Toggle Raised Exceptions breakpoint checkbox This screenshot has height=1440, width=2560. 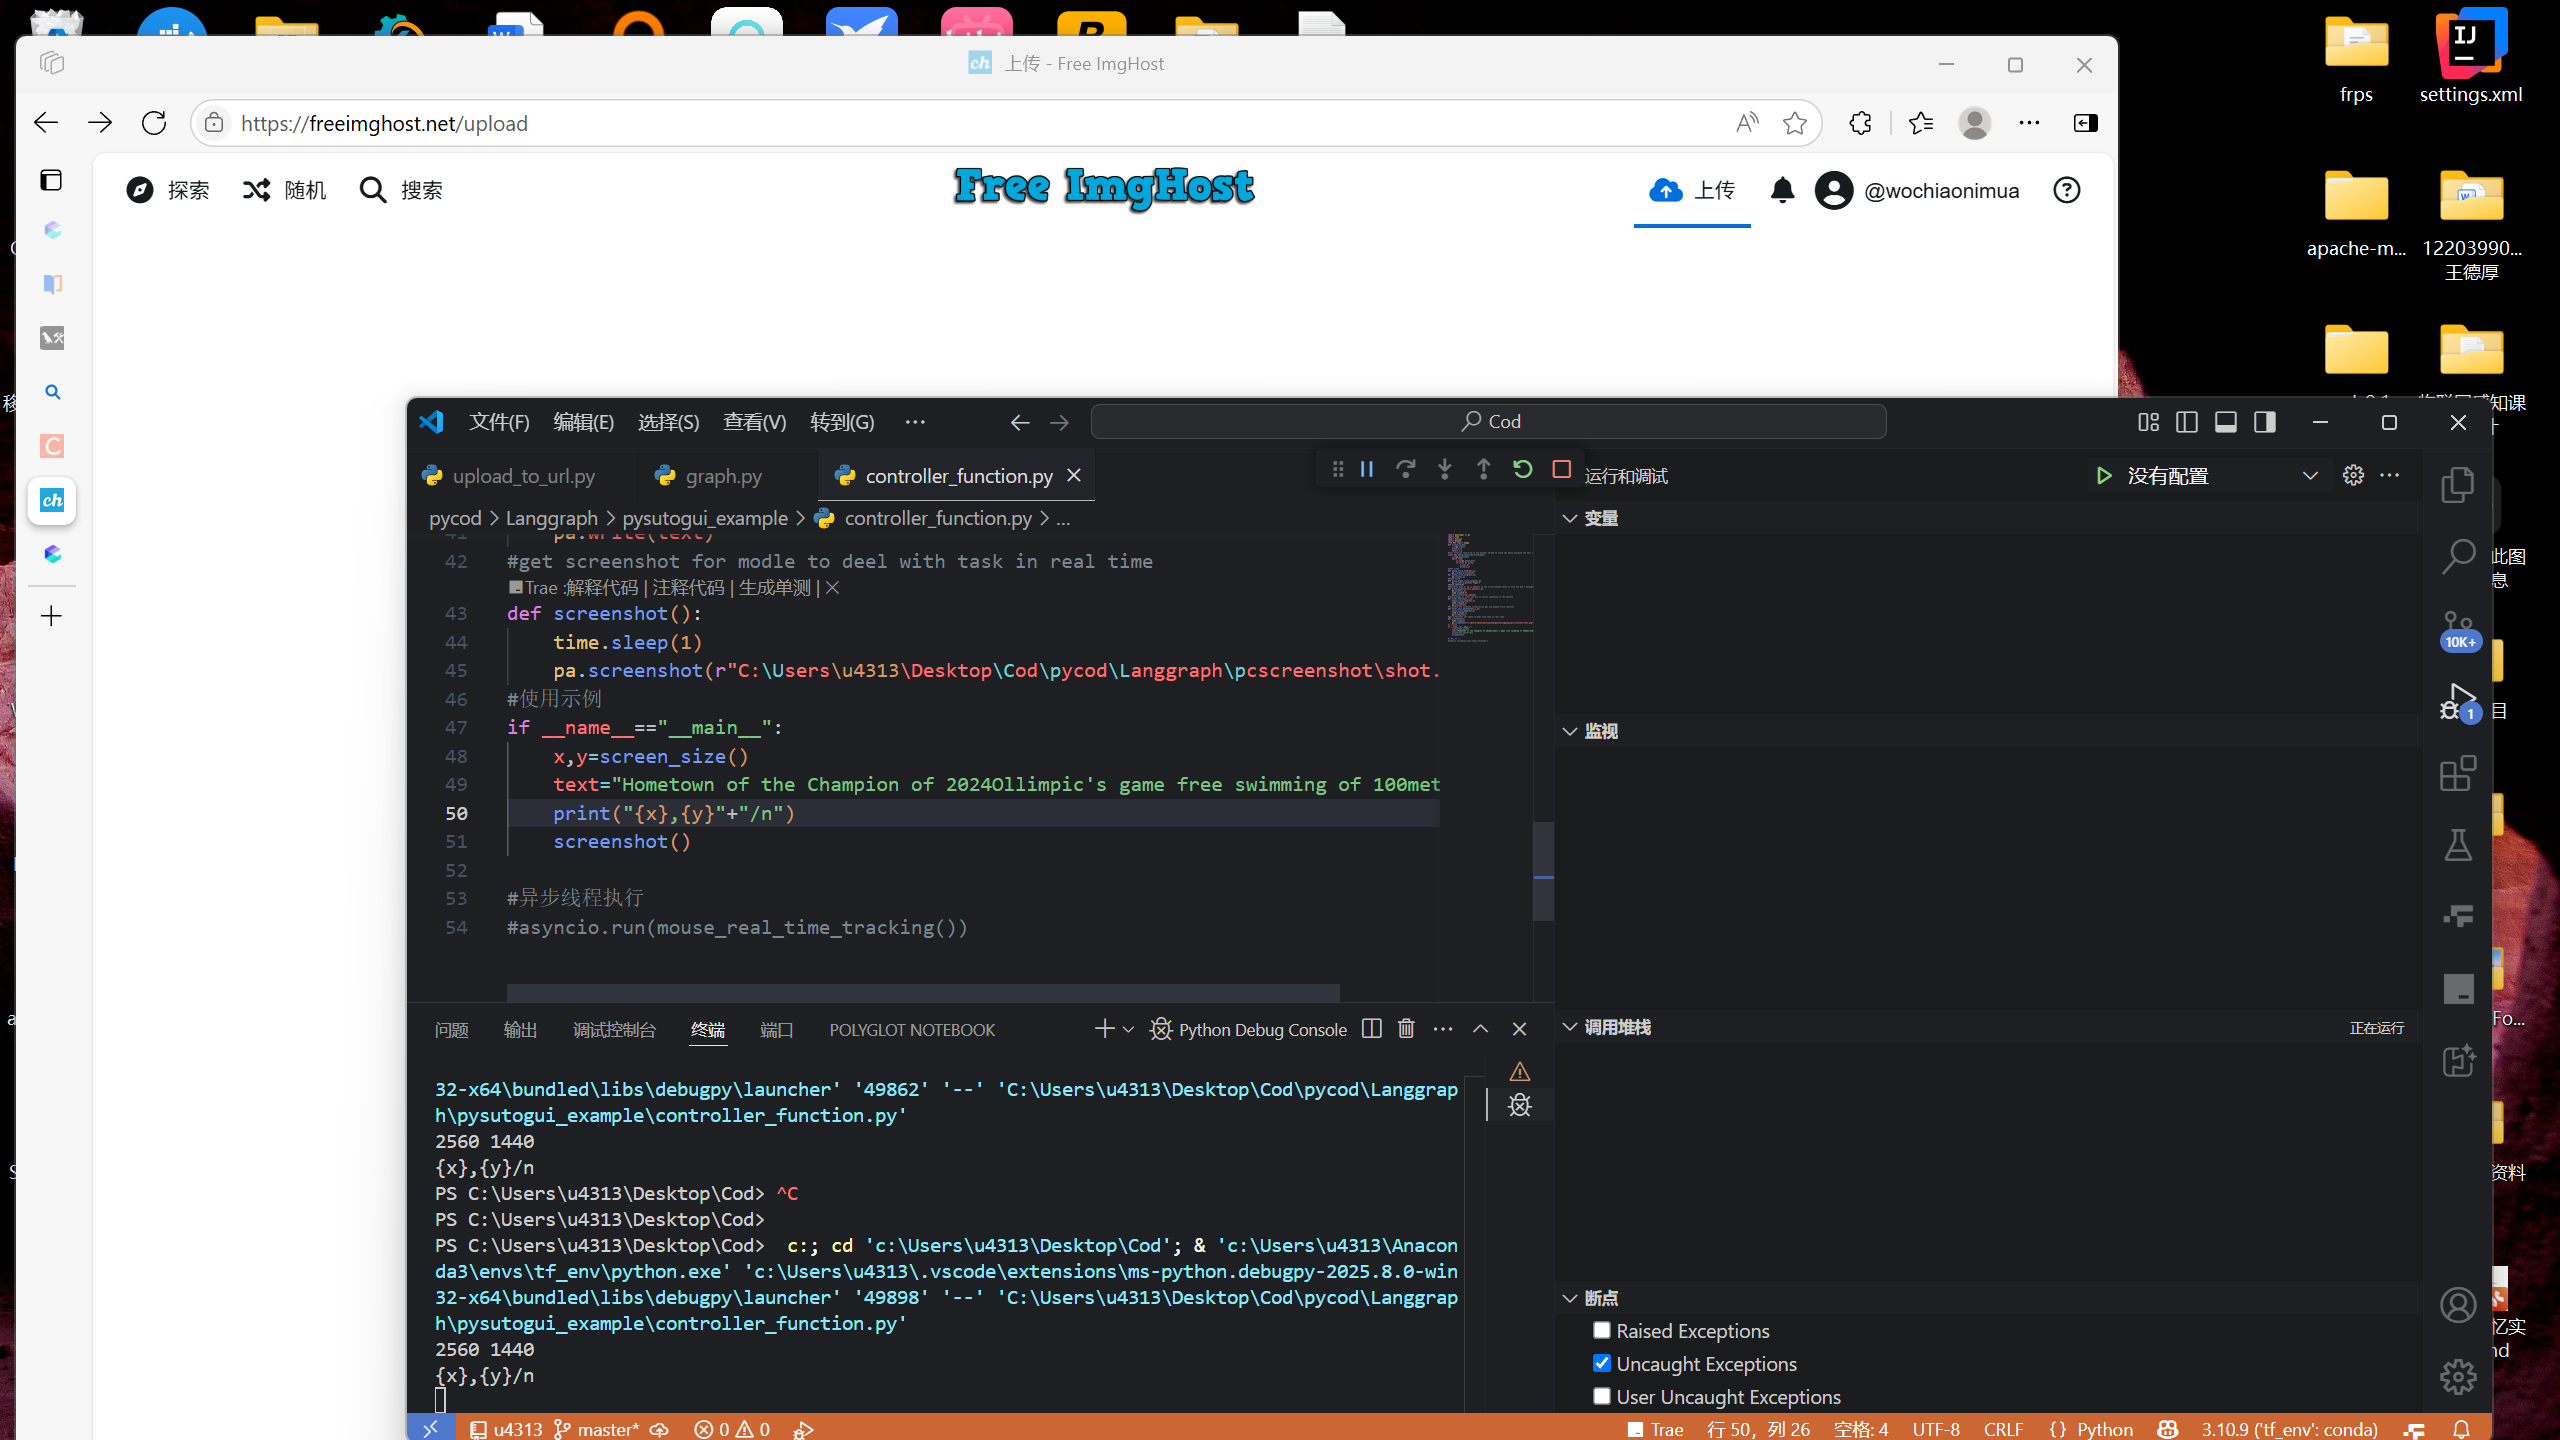coord(1602,1330)
